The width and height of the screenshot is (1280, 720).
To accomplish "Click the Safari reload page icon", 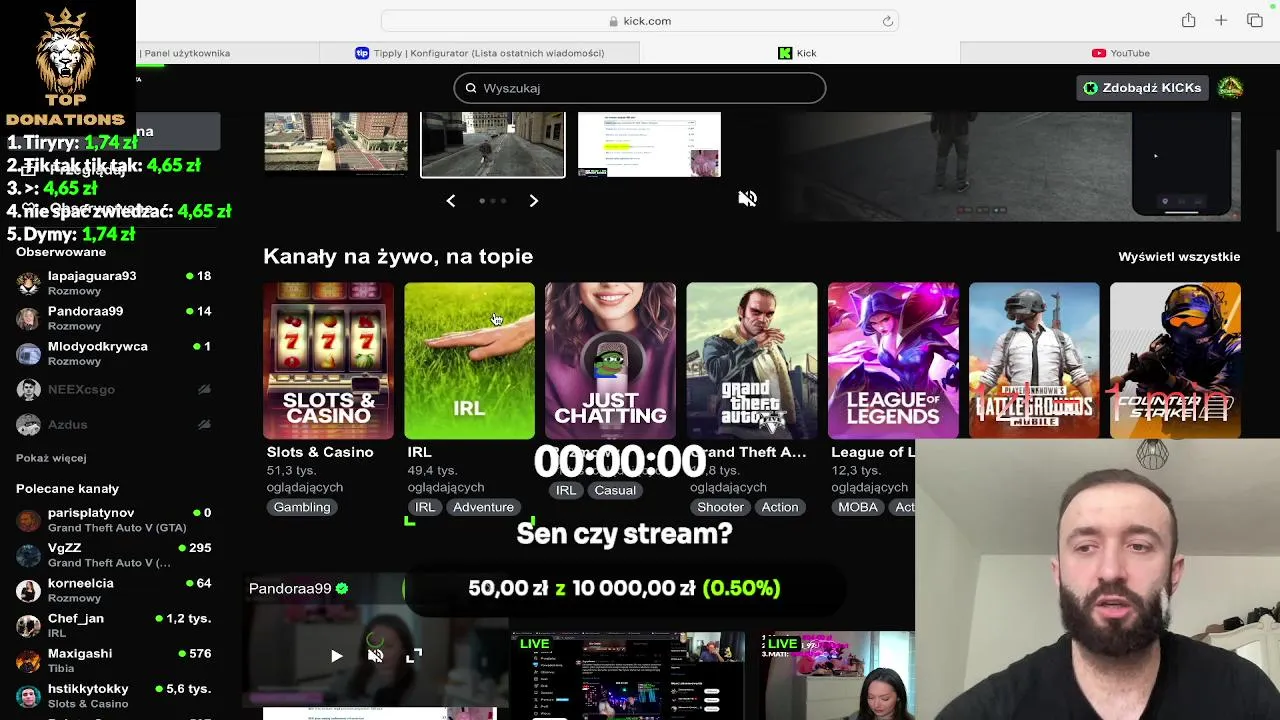I will tap(887, 21).
